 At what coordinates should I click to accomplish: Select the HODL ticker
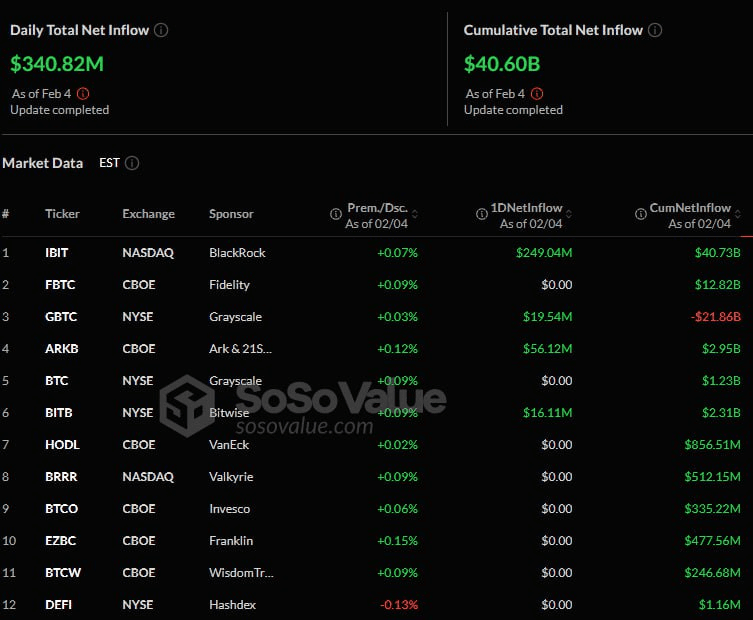(62, 445)
